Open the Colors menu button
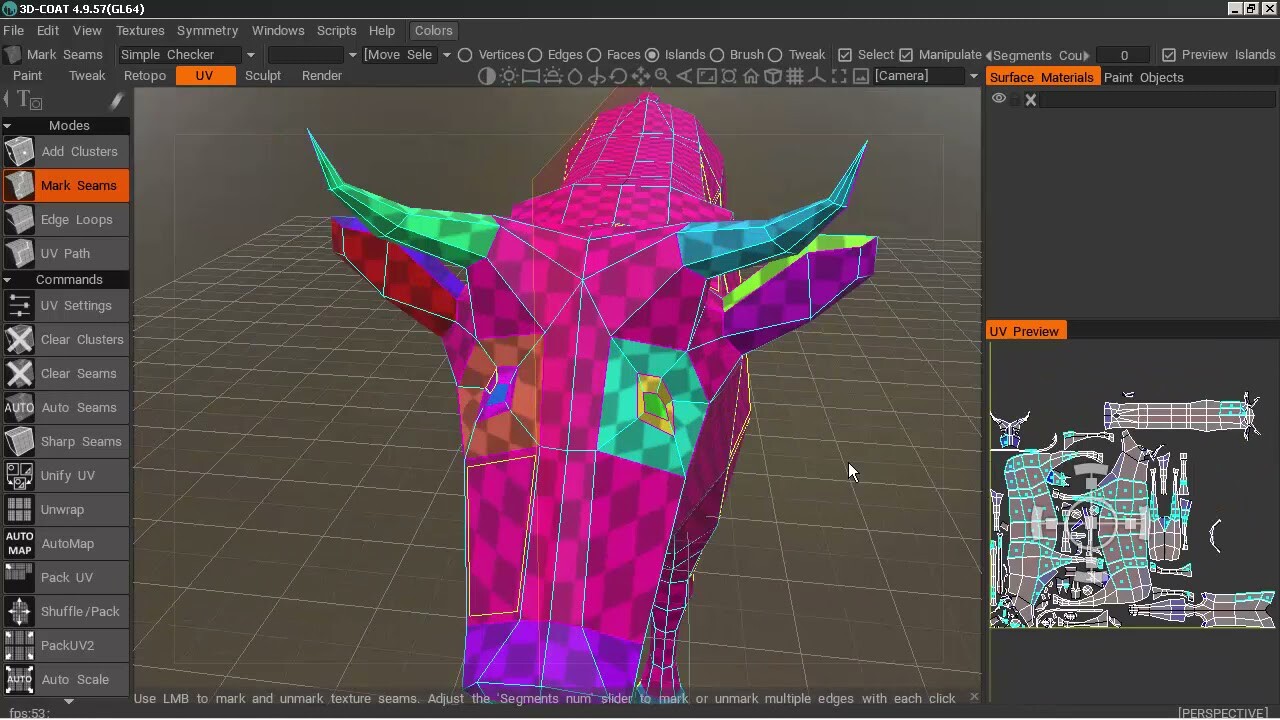This screenshot has height=720, width=1280. [433, 30]
